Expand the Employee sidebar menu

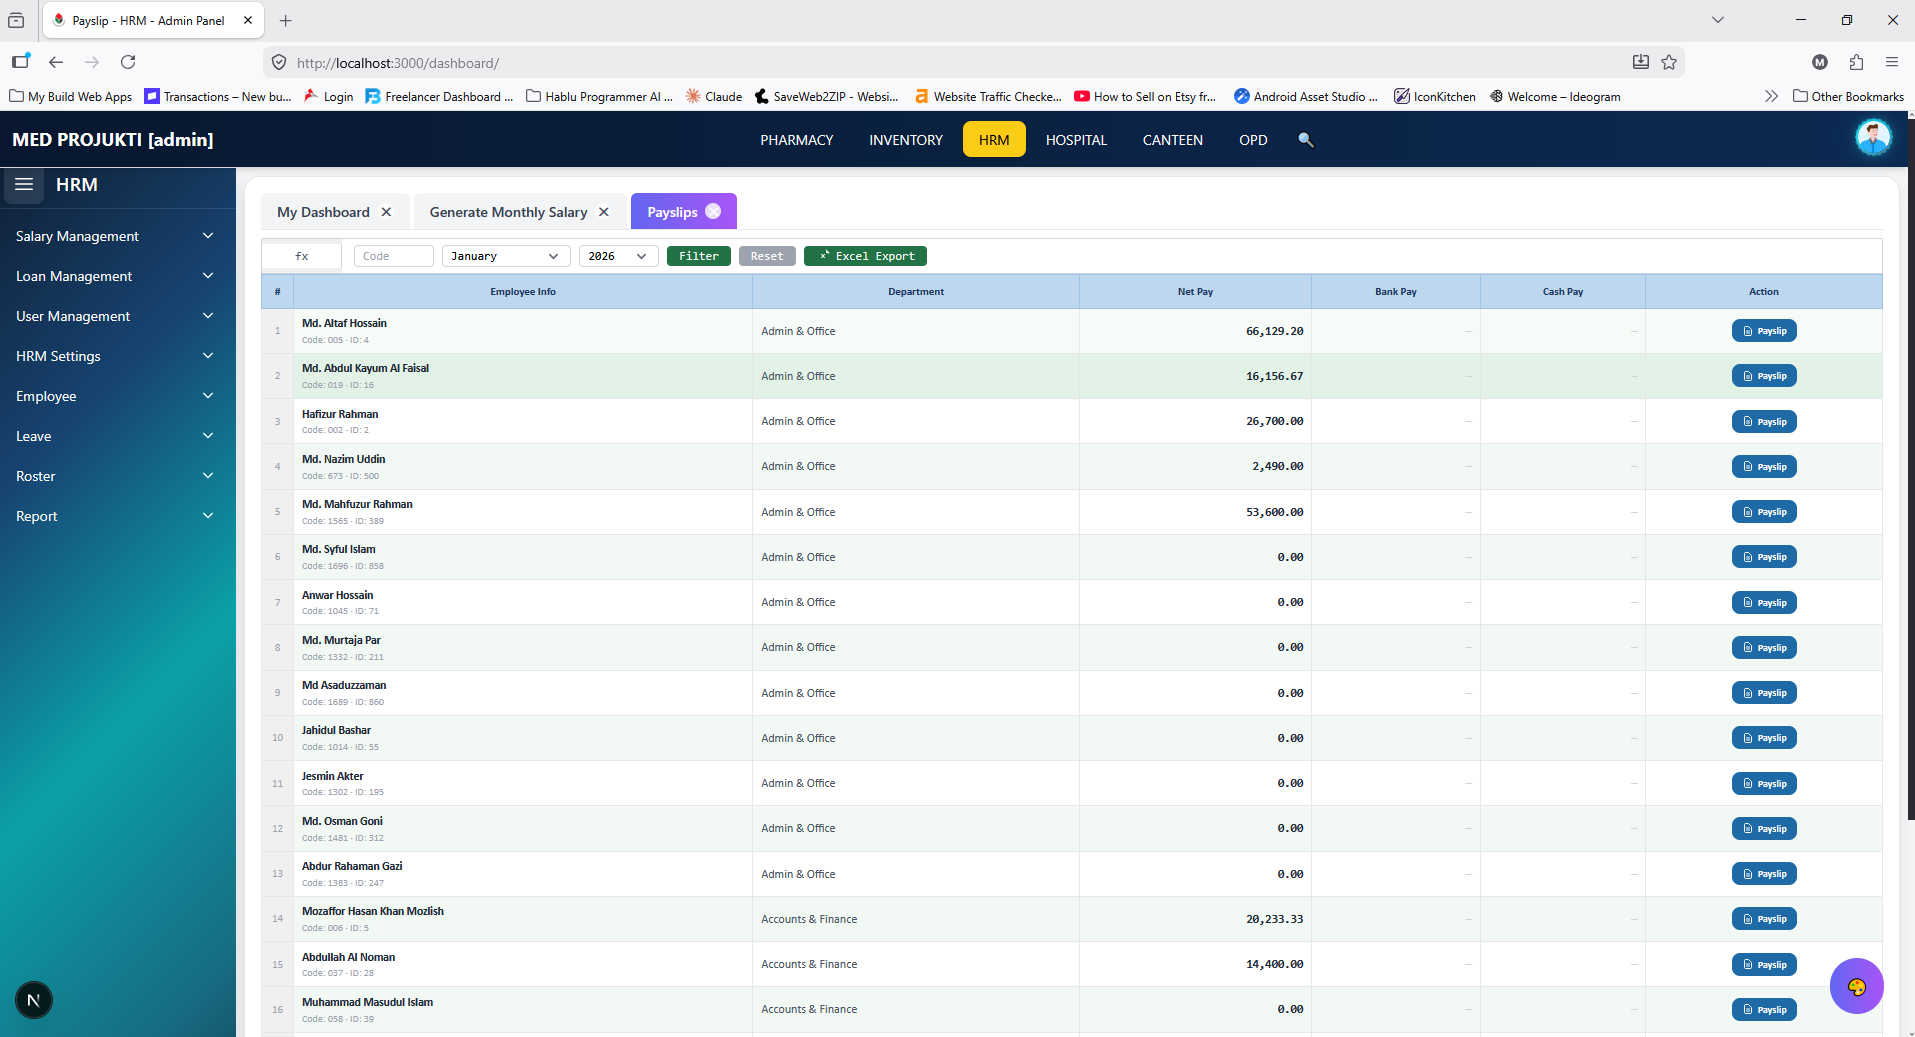pyautogui.click(x=114, y=396)
